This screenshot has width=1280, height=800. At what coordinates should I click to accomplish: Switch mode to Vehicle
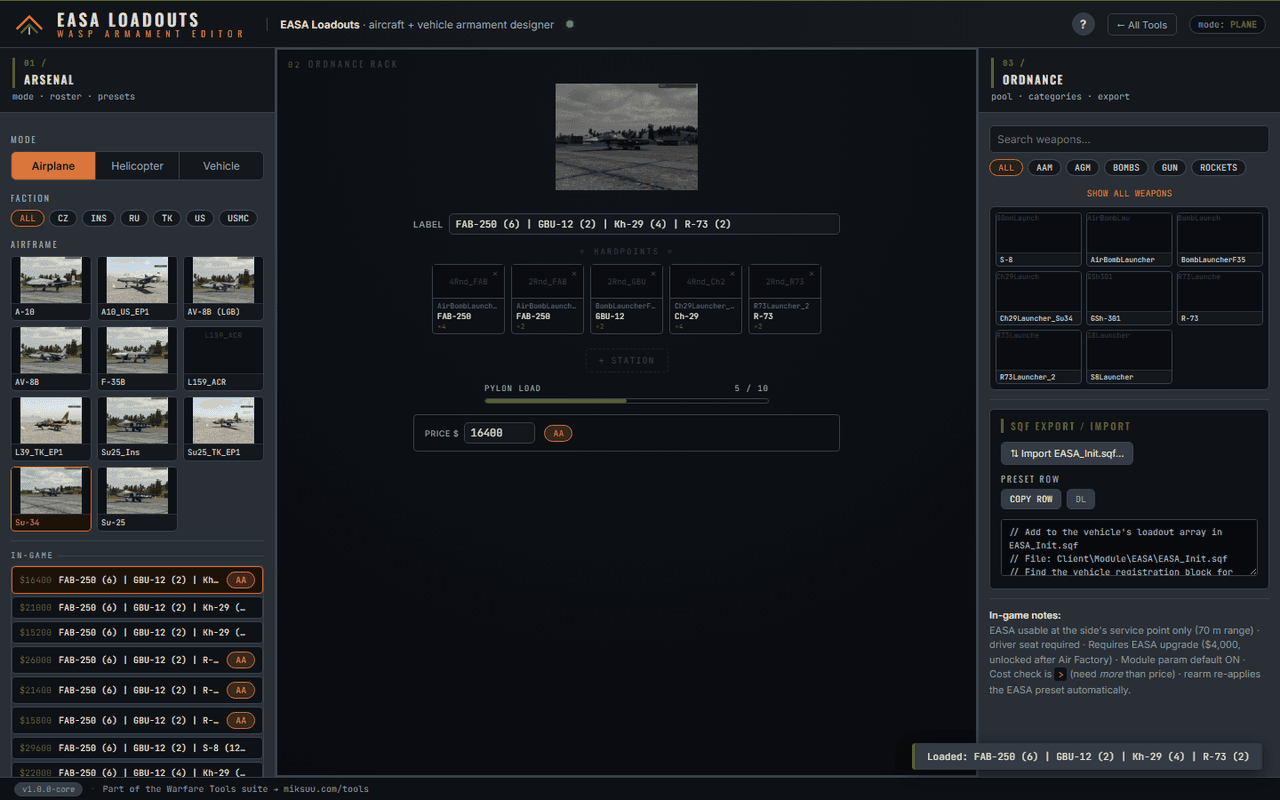pos(221,166)
